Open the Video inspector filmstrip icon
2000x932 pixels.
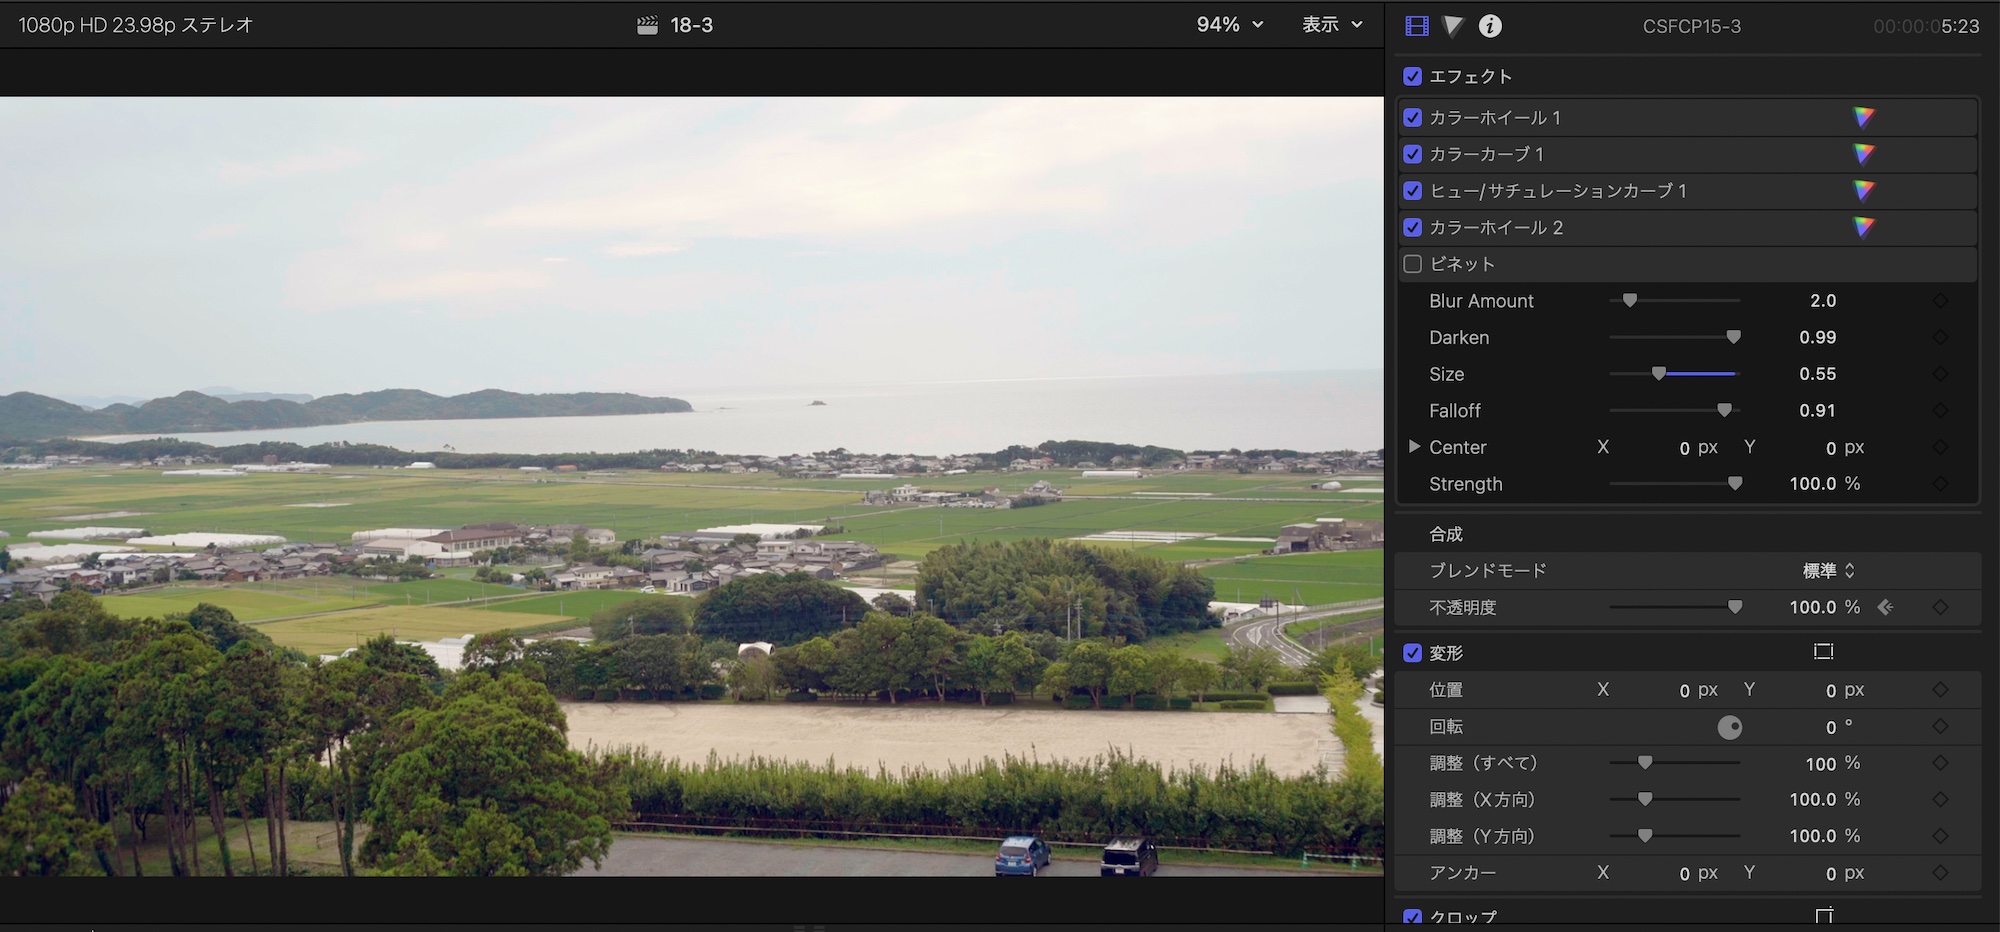tap(1417, 26)
